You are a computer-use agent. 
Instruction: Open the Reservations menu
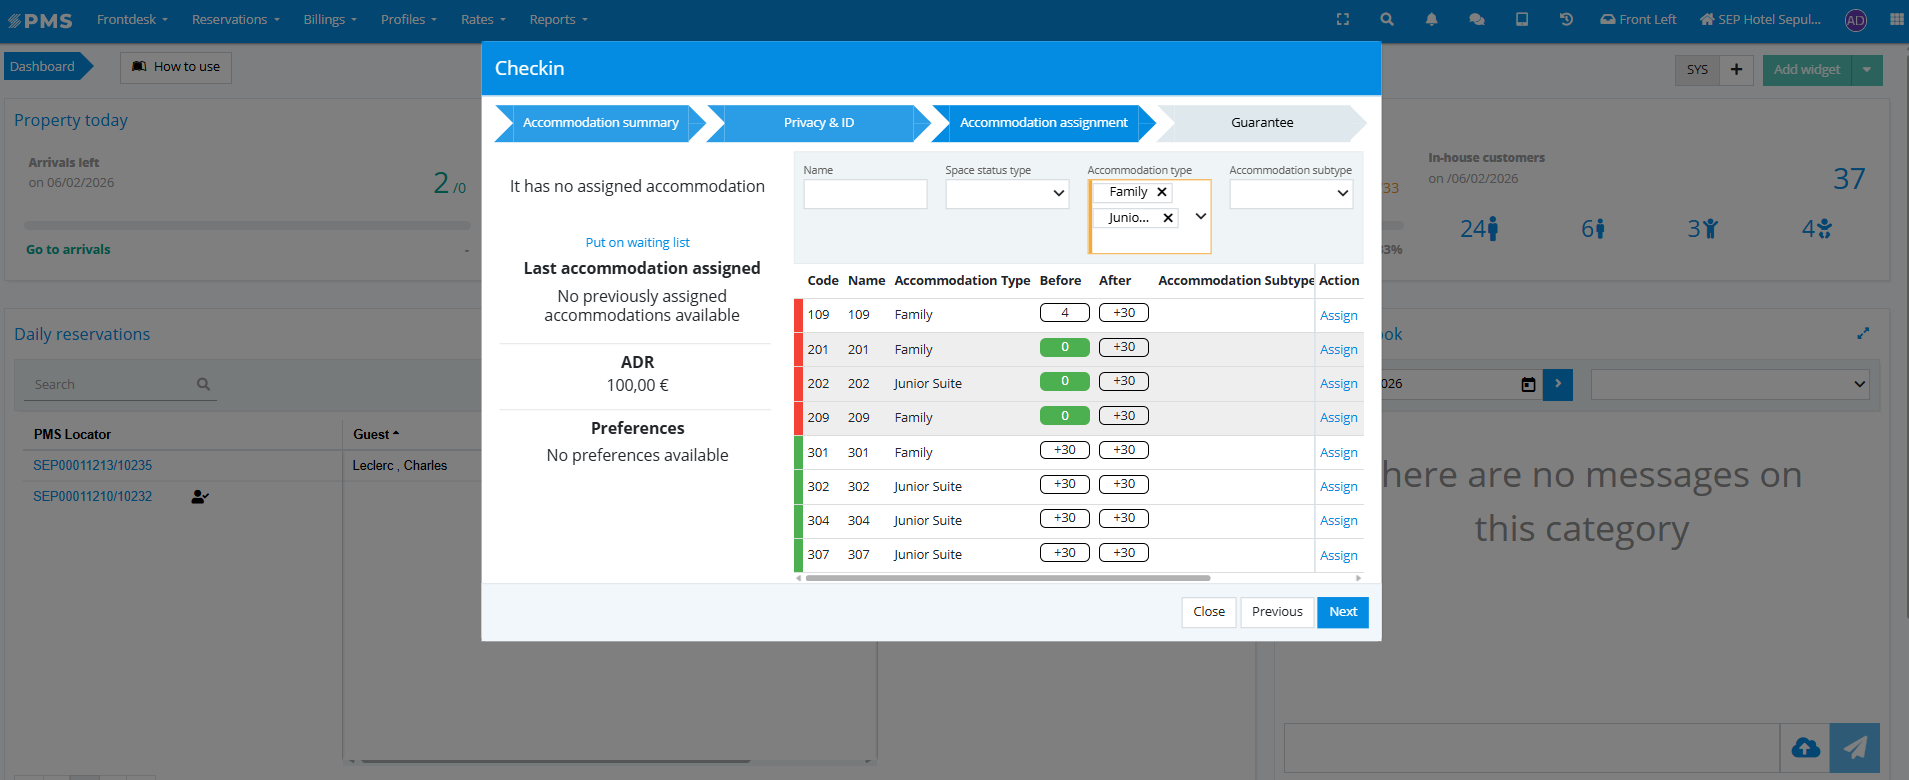click(x=236, y=19)
